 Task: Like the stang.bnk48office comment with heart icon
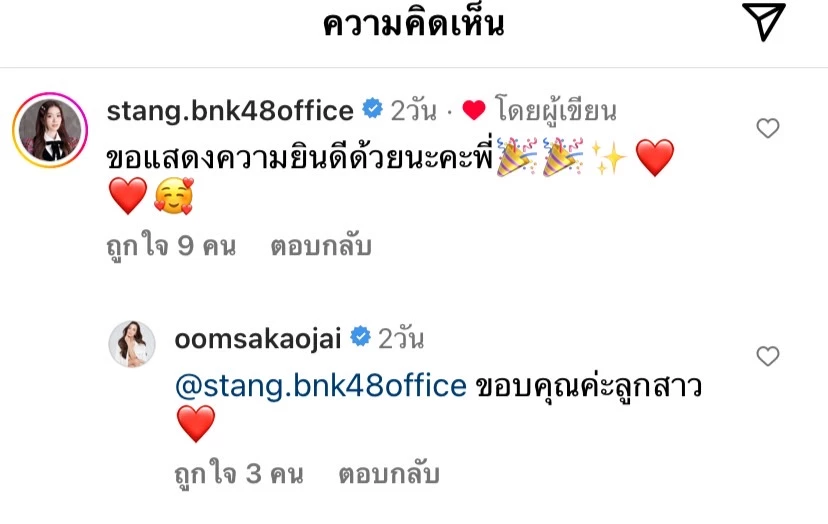(x=768, y=128)
